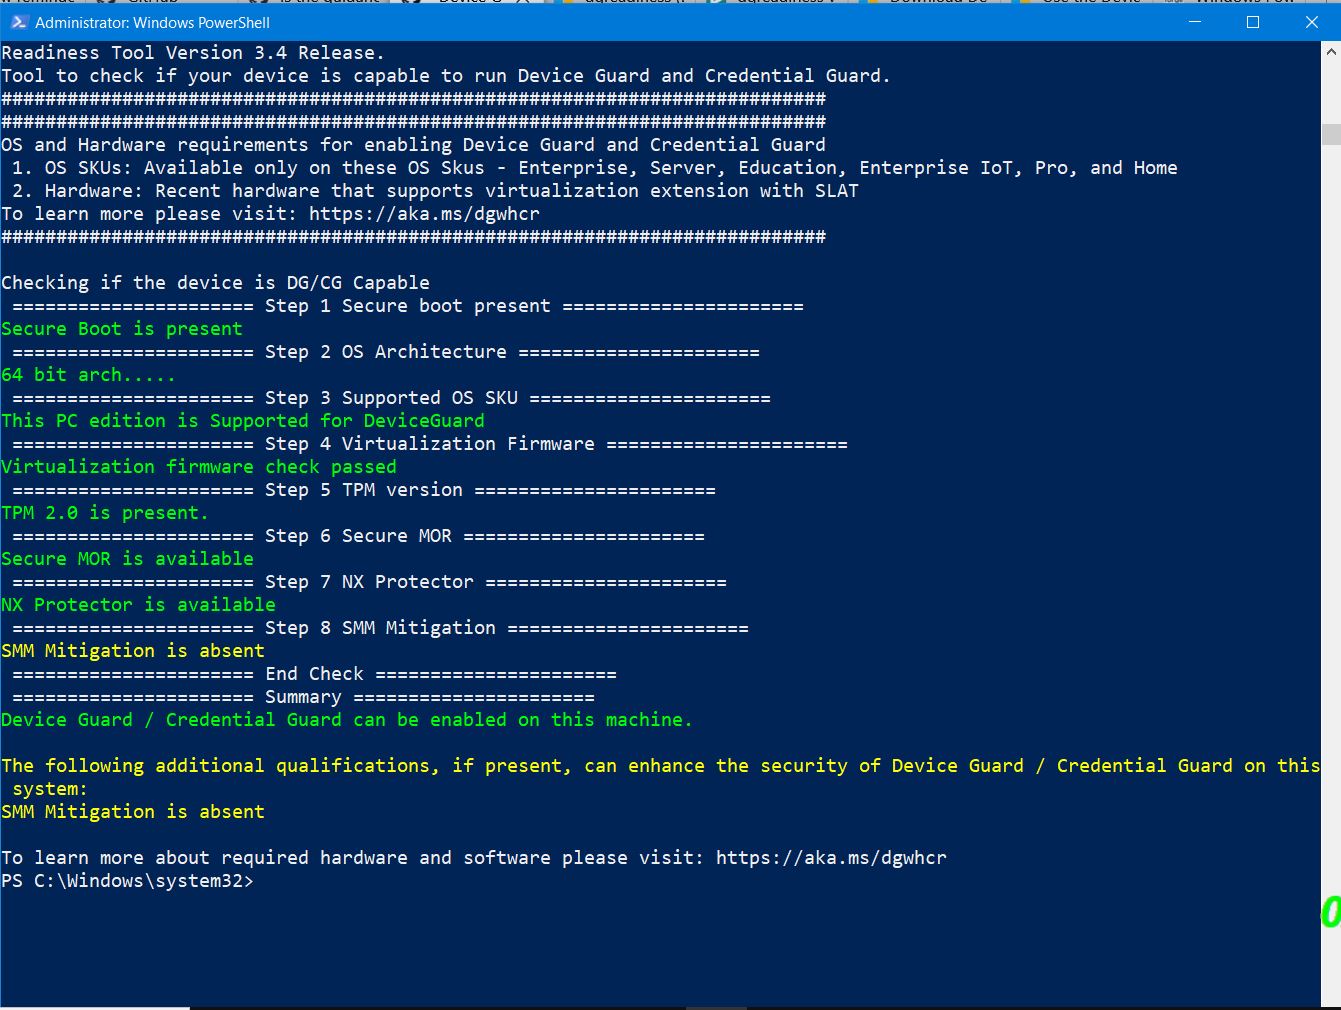Maximize the PowerShell window
This screenshot has height=1010, width=1341.
point(1252,22)
